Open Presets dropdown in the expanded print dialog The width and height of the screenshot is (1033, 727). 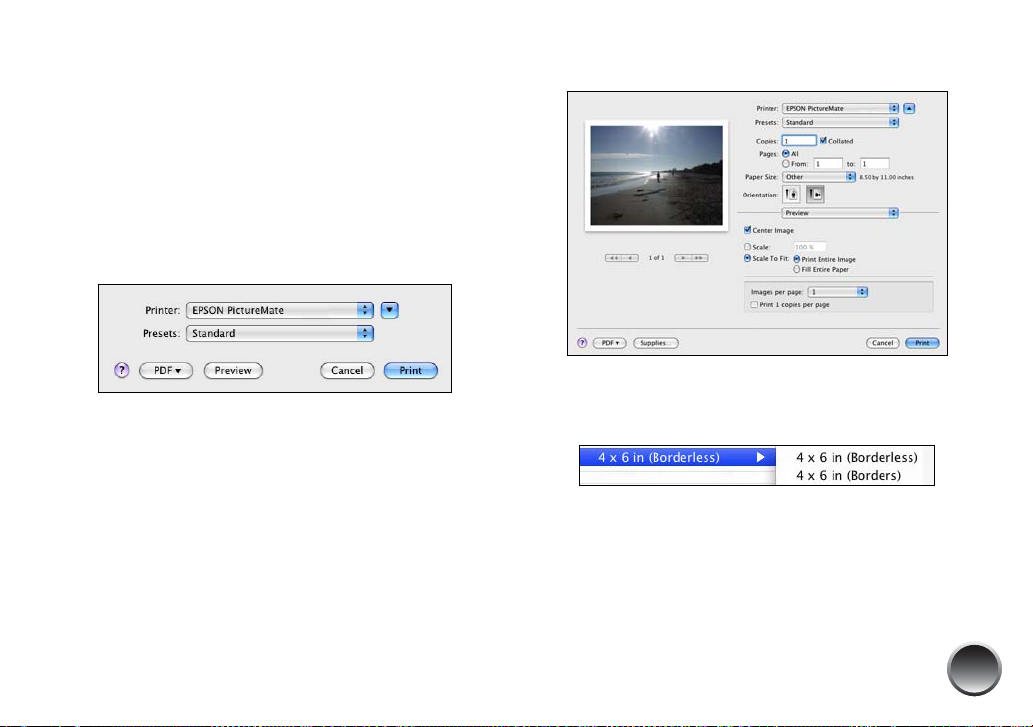point(840,122)
